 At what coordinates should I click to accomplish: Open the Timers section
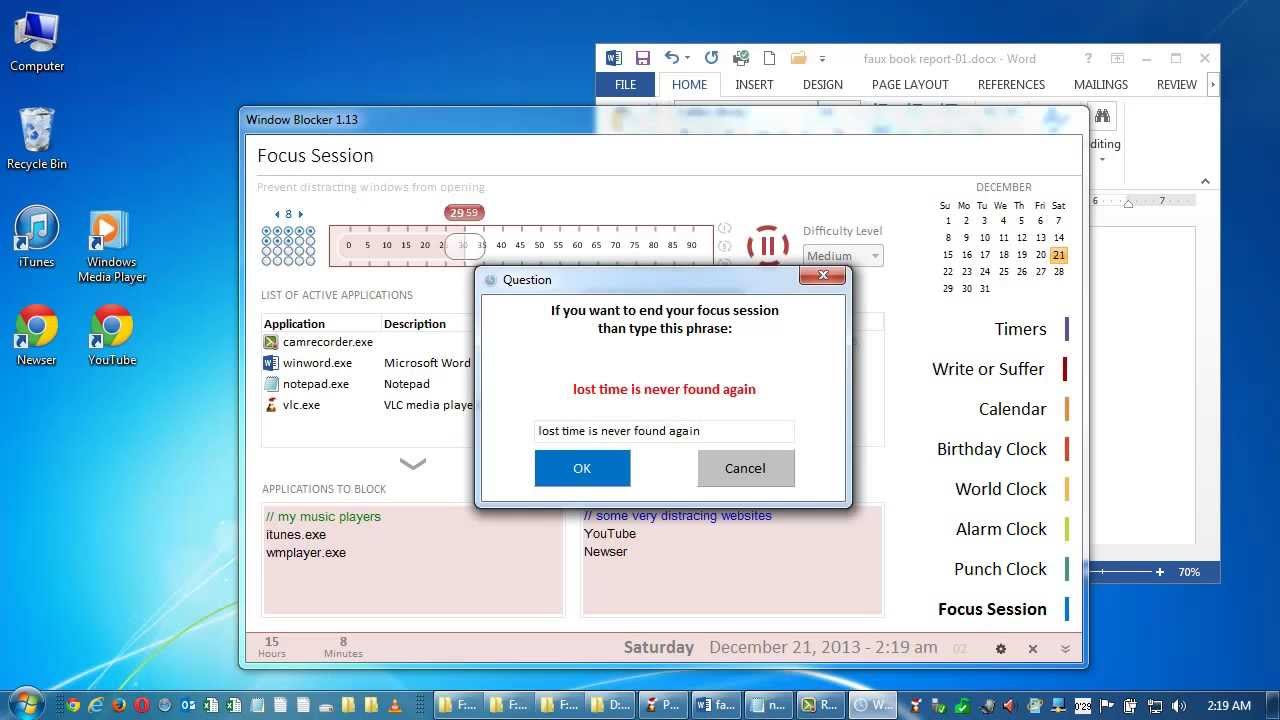tap(1020, 329)
